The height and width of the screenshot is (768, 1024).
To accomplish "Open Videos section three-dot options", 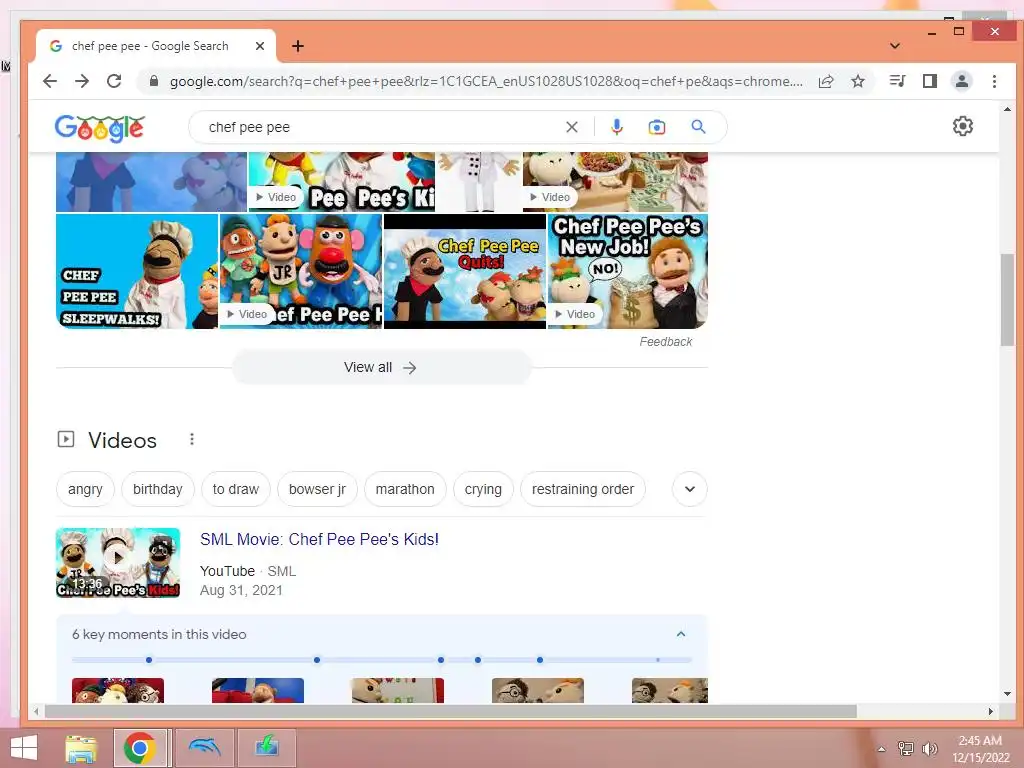I will click(191, 440).
